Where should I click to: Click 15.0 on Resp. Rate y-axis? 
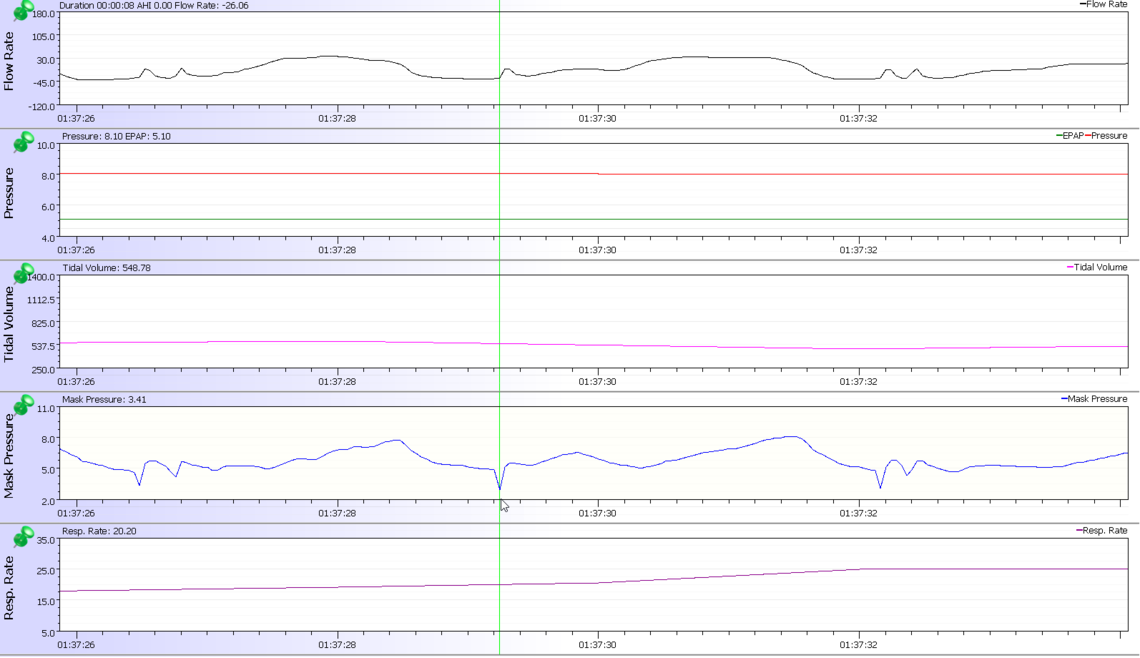point(46,601)
